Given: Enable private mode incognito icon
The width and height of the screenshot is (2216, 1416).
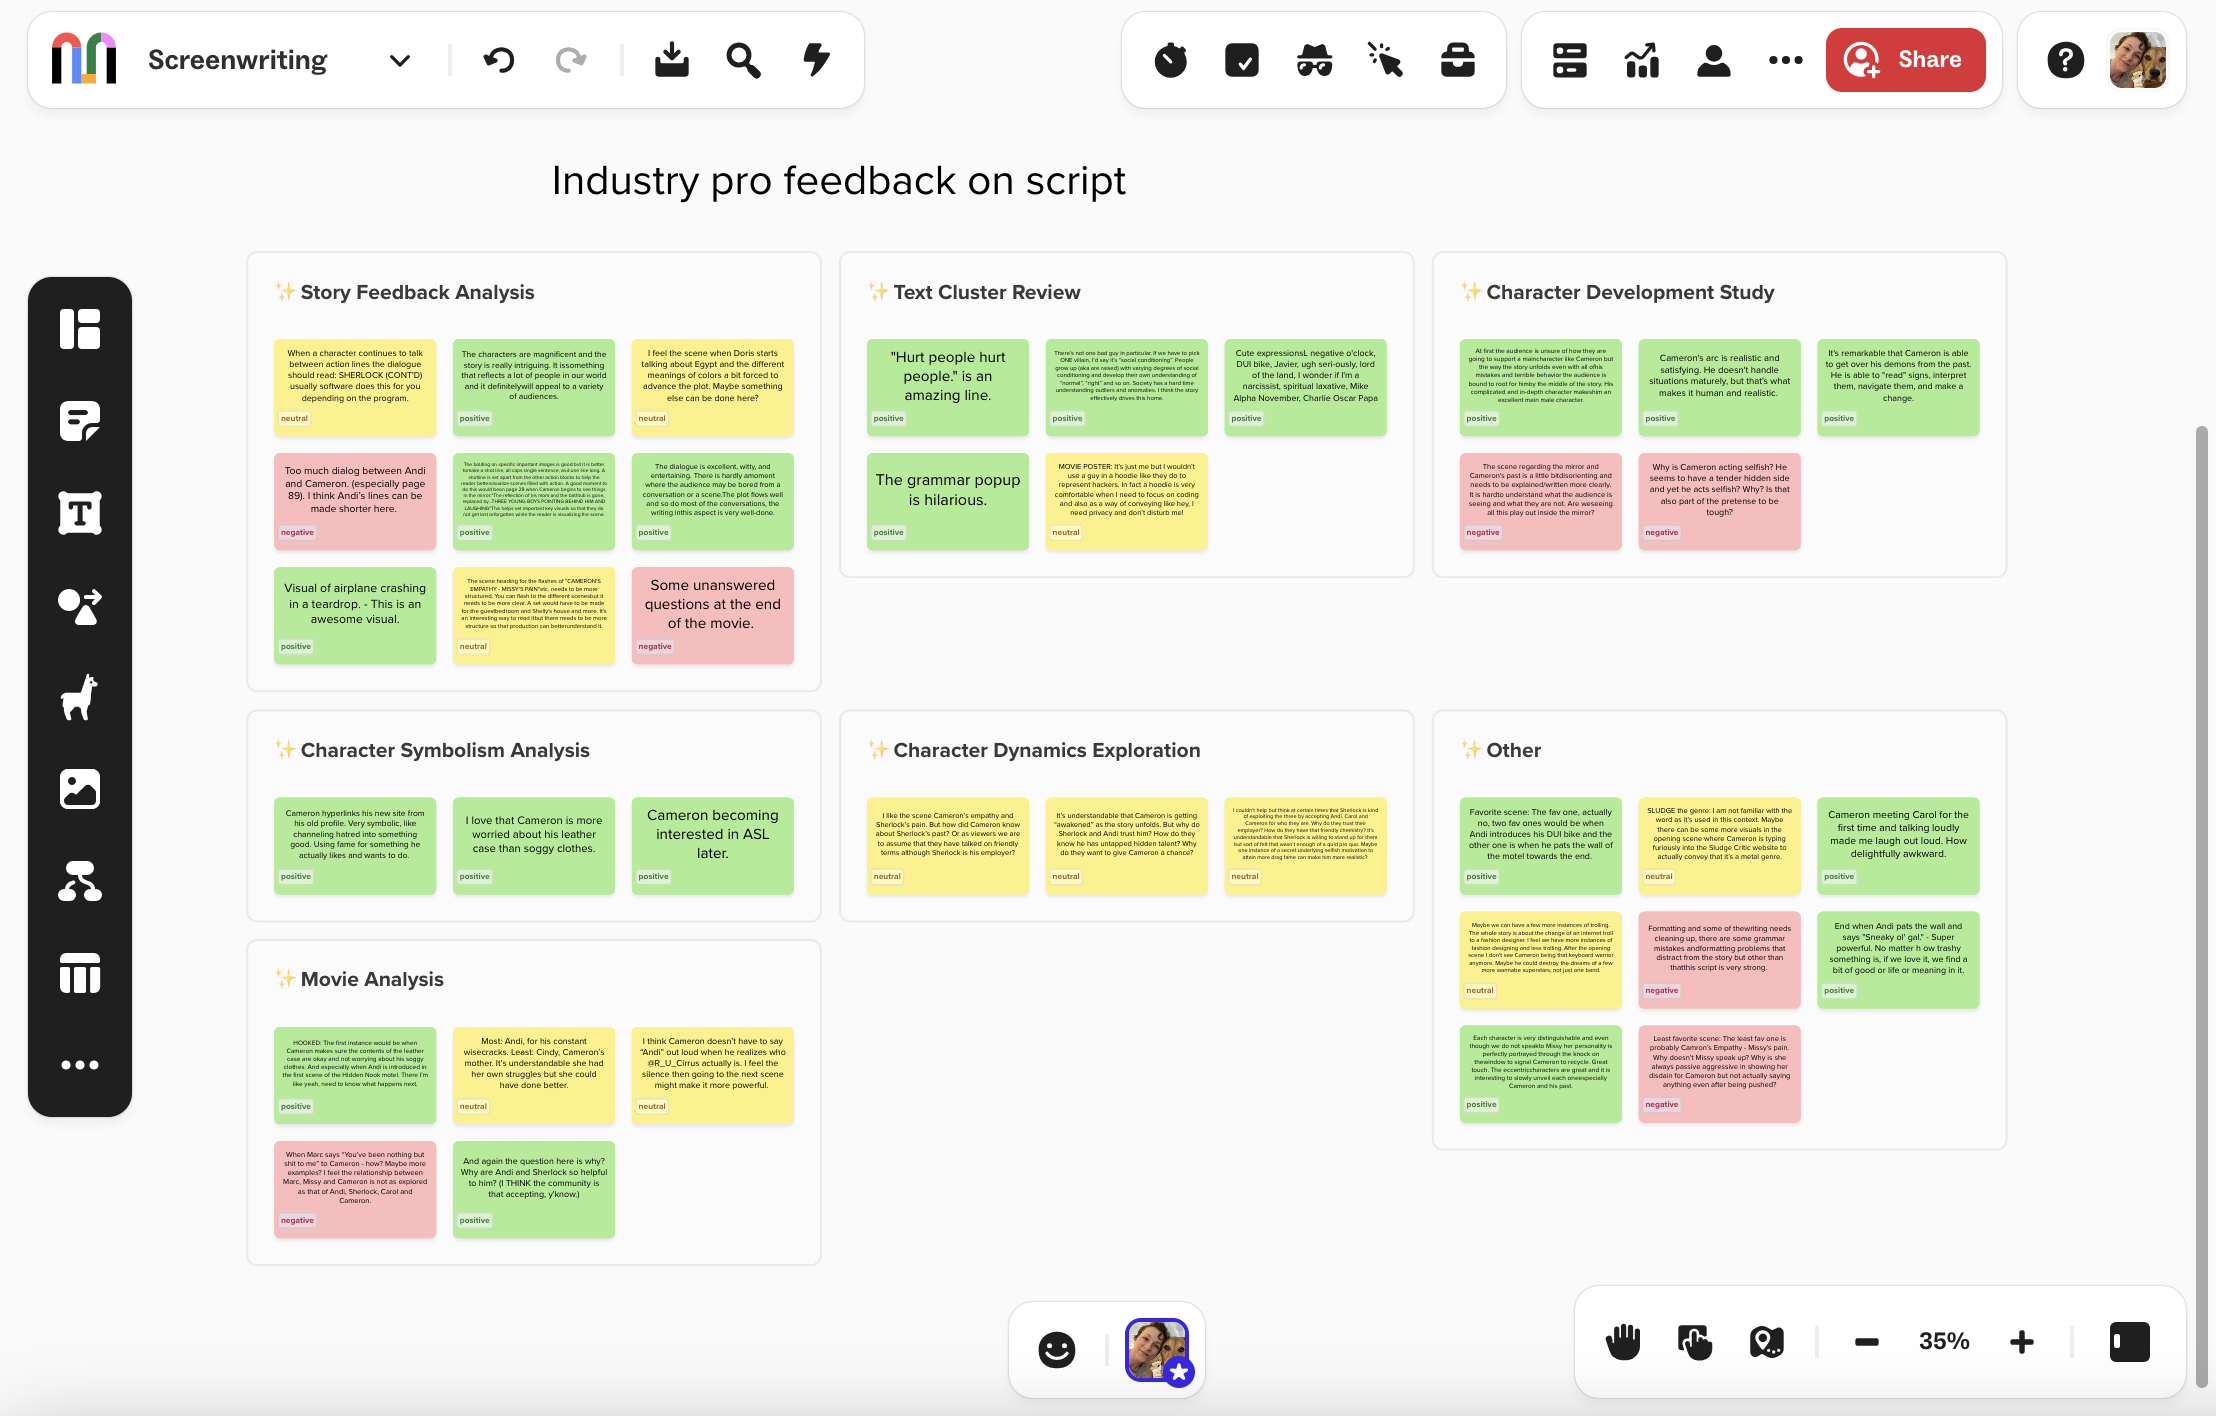Looking at the screenshot, I should 1314,60.
